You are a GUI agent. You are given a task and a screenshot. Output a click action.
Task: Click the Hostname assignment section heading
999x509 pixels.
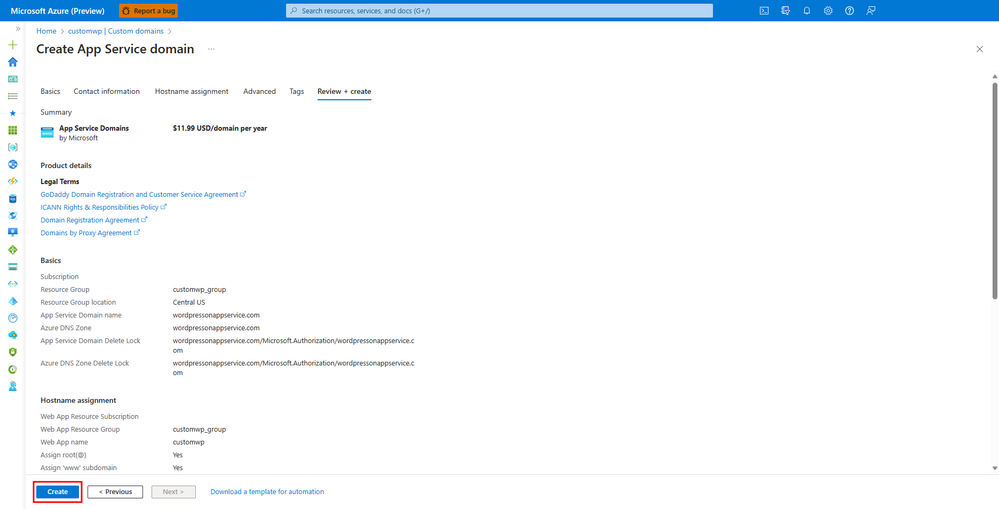pos(78,401)
